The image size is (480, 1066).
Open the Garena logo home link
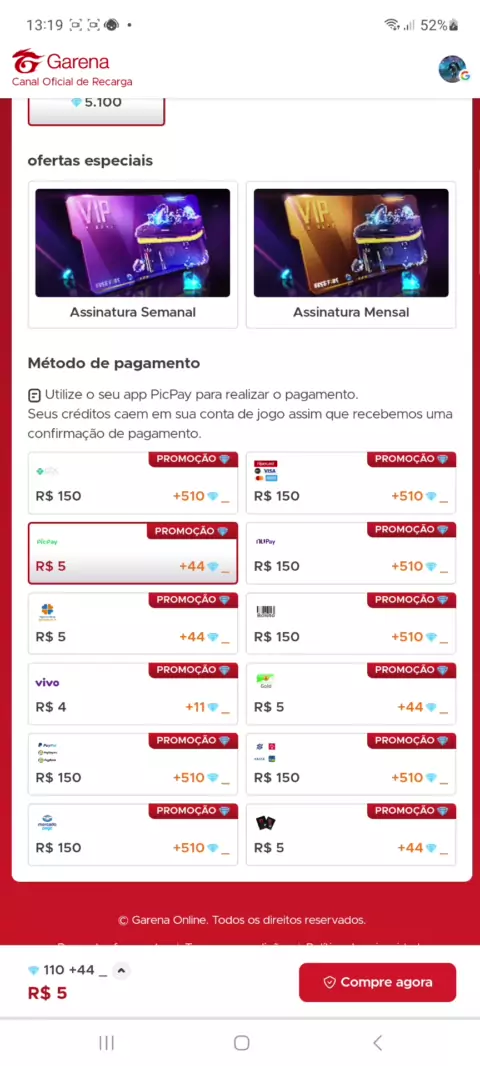click(72, 68)
